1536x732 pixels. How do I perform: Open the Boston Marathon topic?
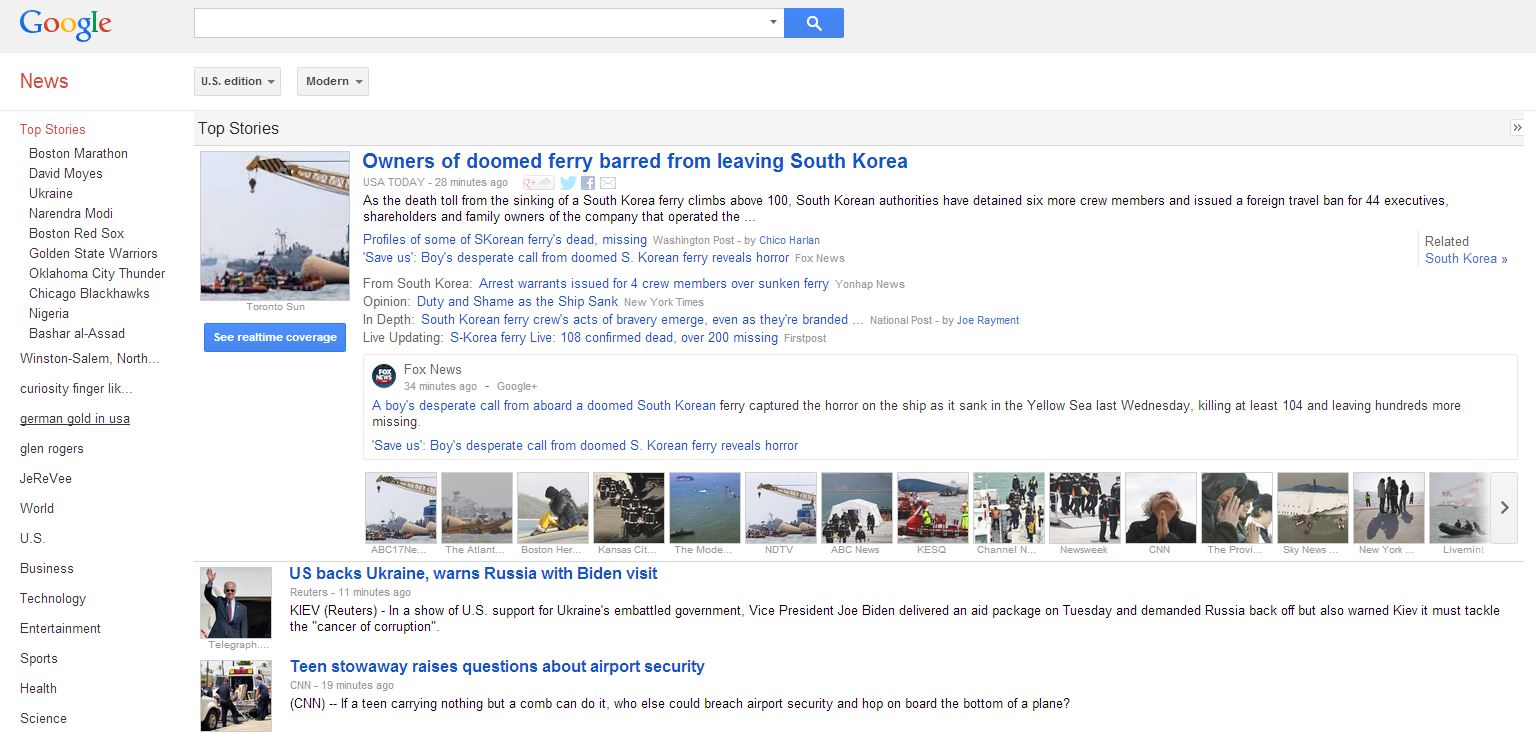point(78,153)
